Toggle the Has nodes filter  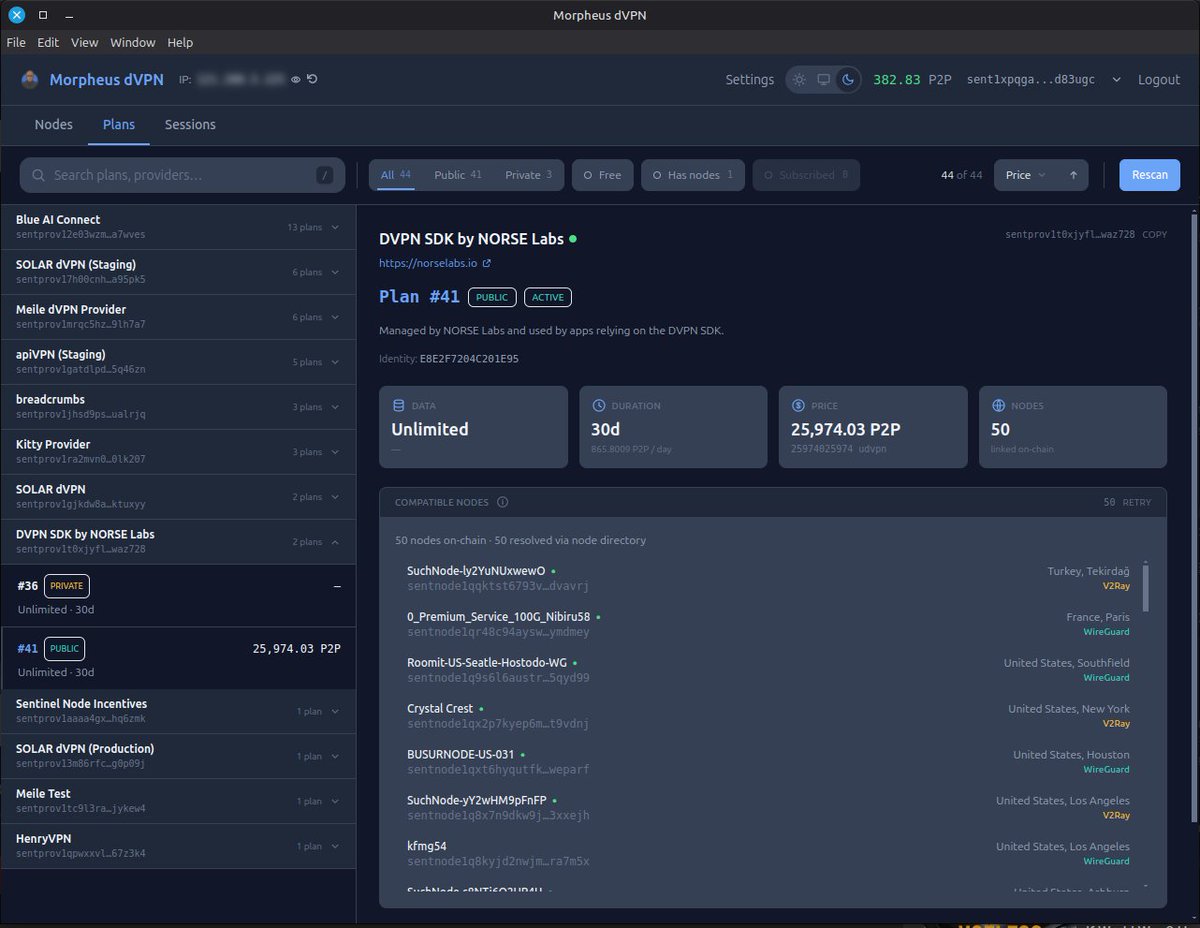point(693,175)
